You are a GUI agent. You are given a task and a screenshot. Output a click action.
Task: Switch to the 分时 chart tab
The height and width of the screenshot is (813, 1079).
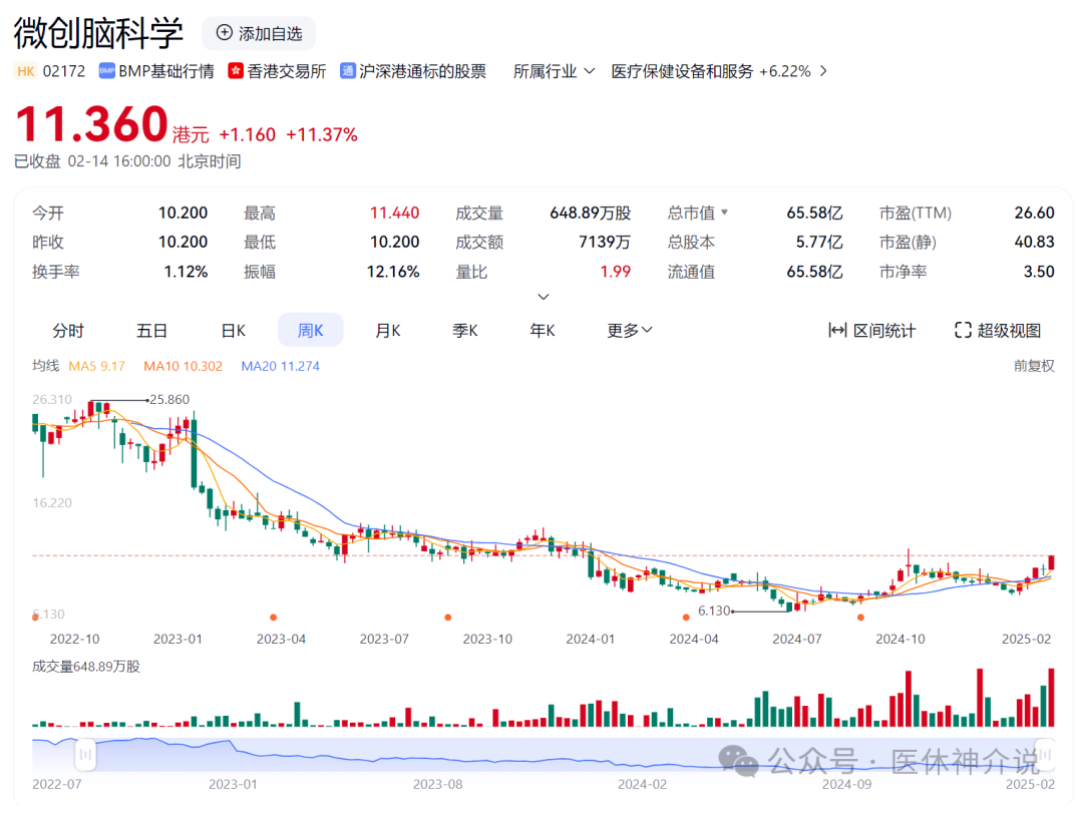(68, 330)
